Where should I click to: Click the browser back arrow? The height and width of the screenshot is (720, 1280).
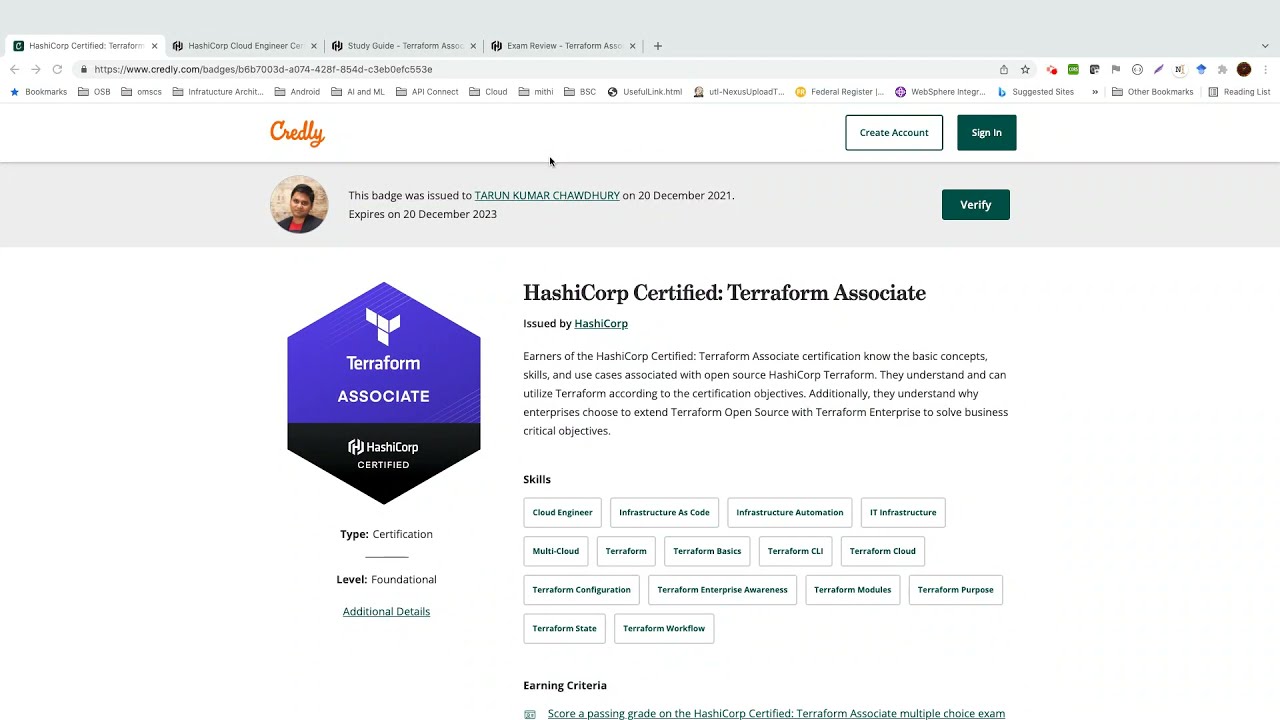coord(14,69)
